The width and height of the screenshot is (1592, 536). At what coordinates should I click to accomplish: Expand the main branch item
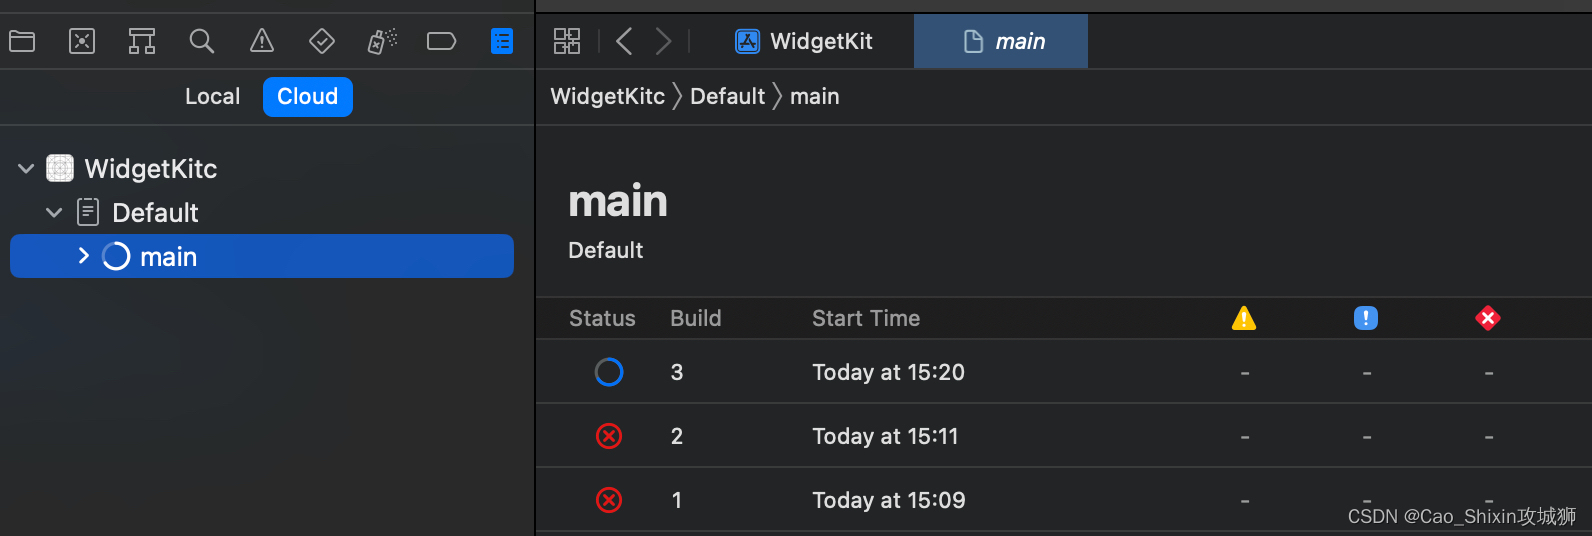pyautogui.click(x=84, y=256)
